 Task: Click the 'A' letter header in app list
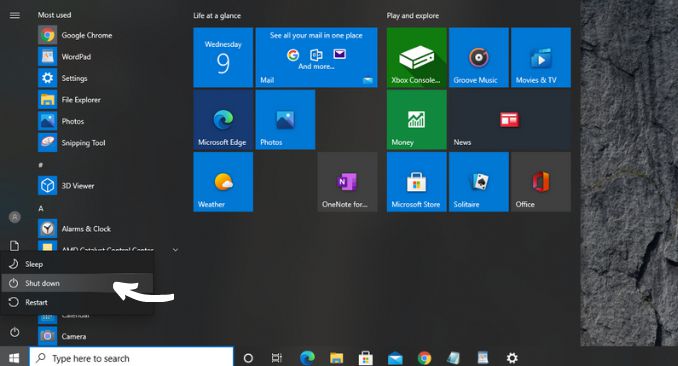point(41,209)
